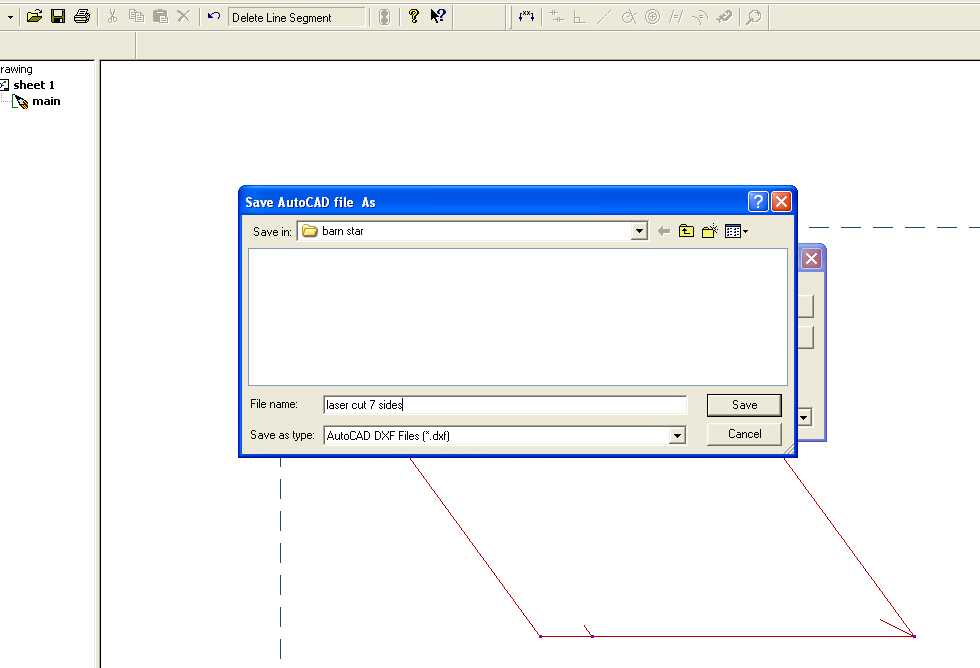Open the View Menu icon dropdown

coord(736,231)
